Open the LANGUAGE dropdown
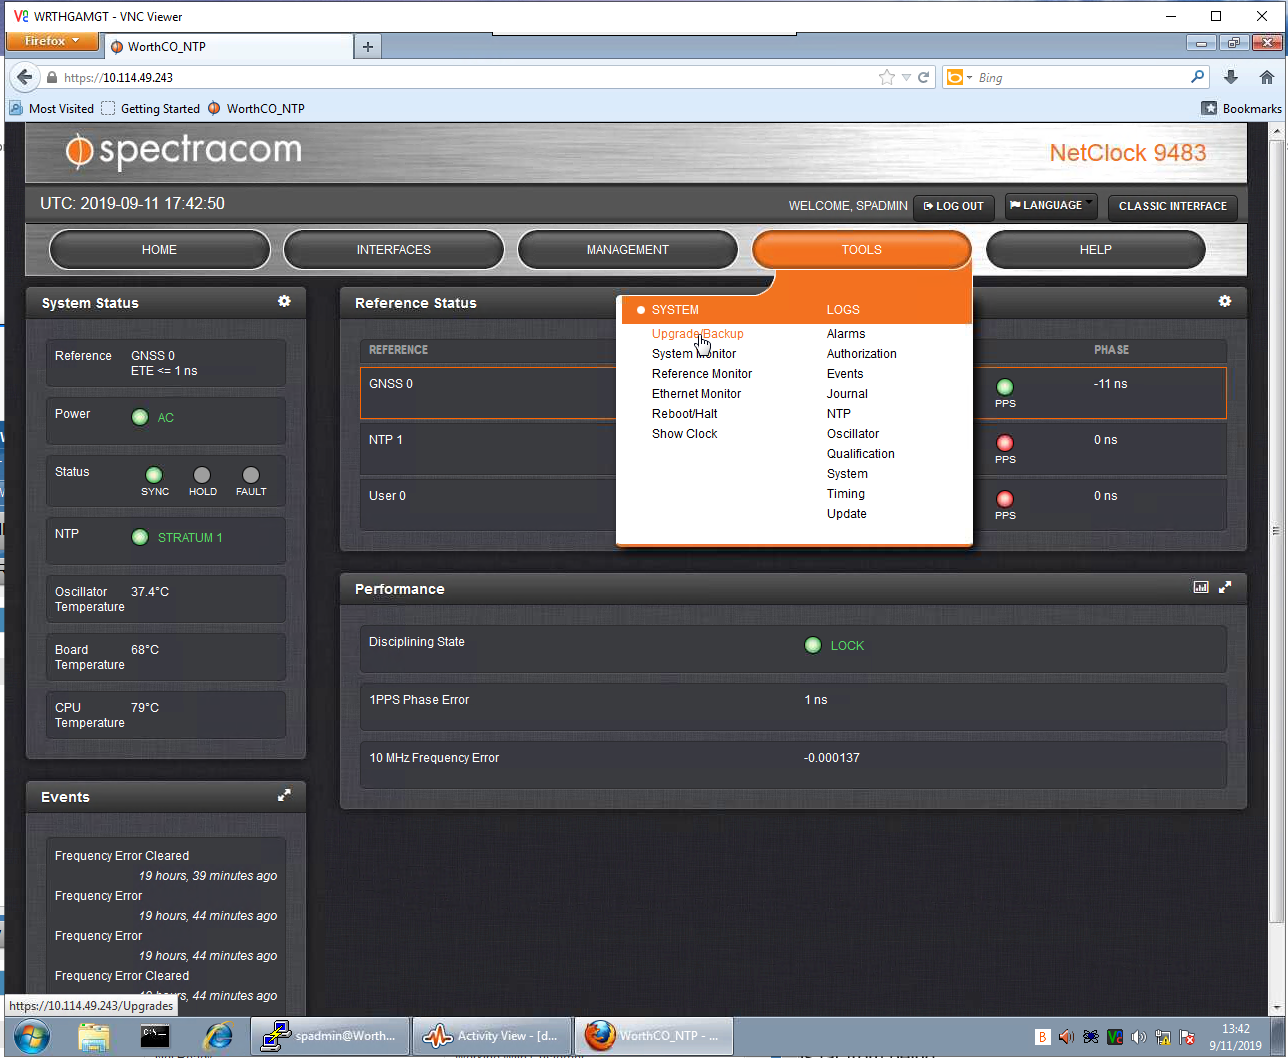This screenshot has height=1058, width=1288. point(1050,206)
